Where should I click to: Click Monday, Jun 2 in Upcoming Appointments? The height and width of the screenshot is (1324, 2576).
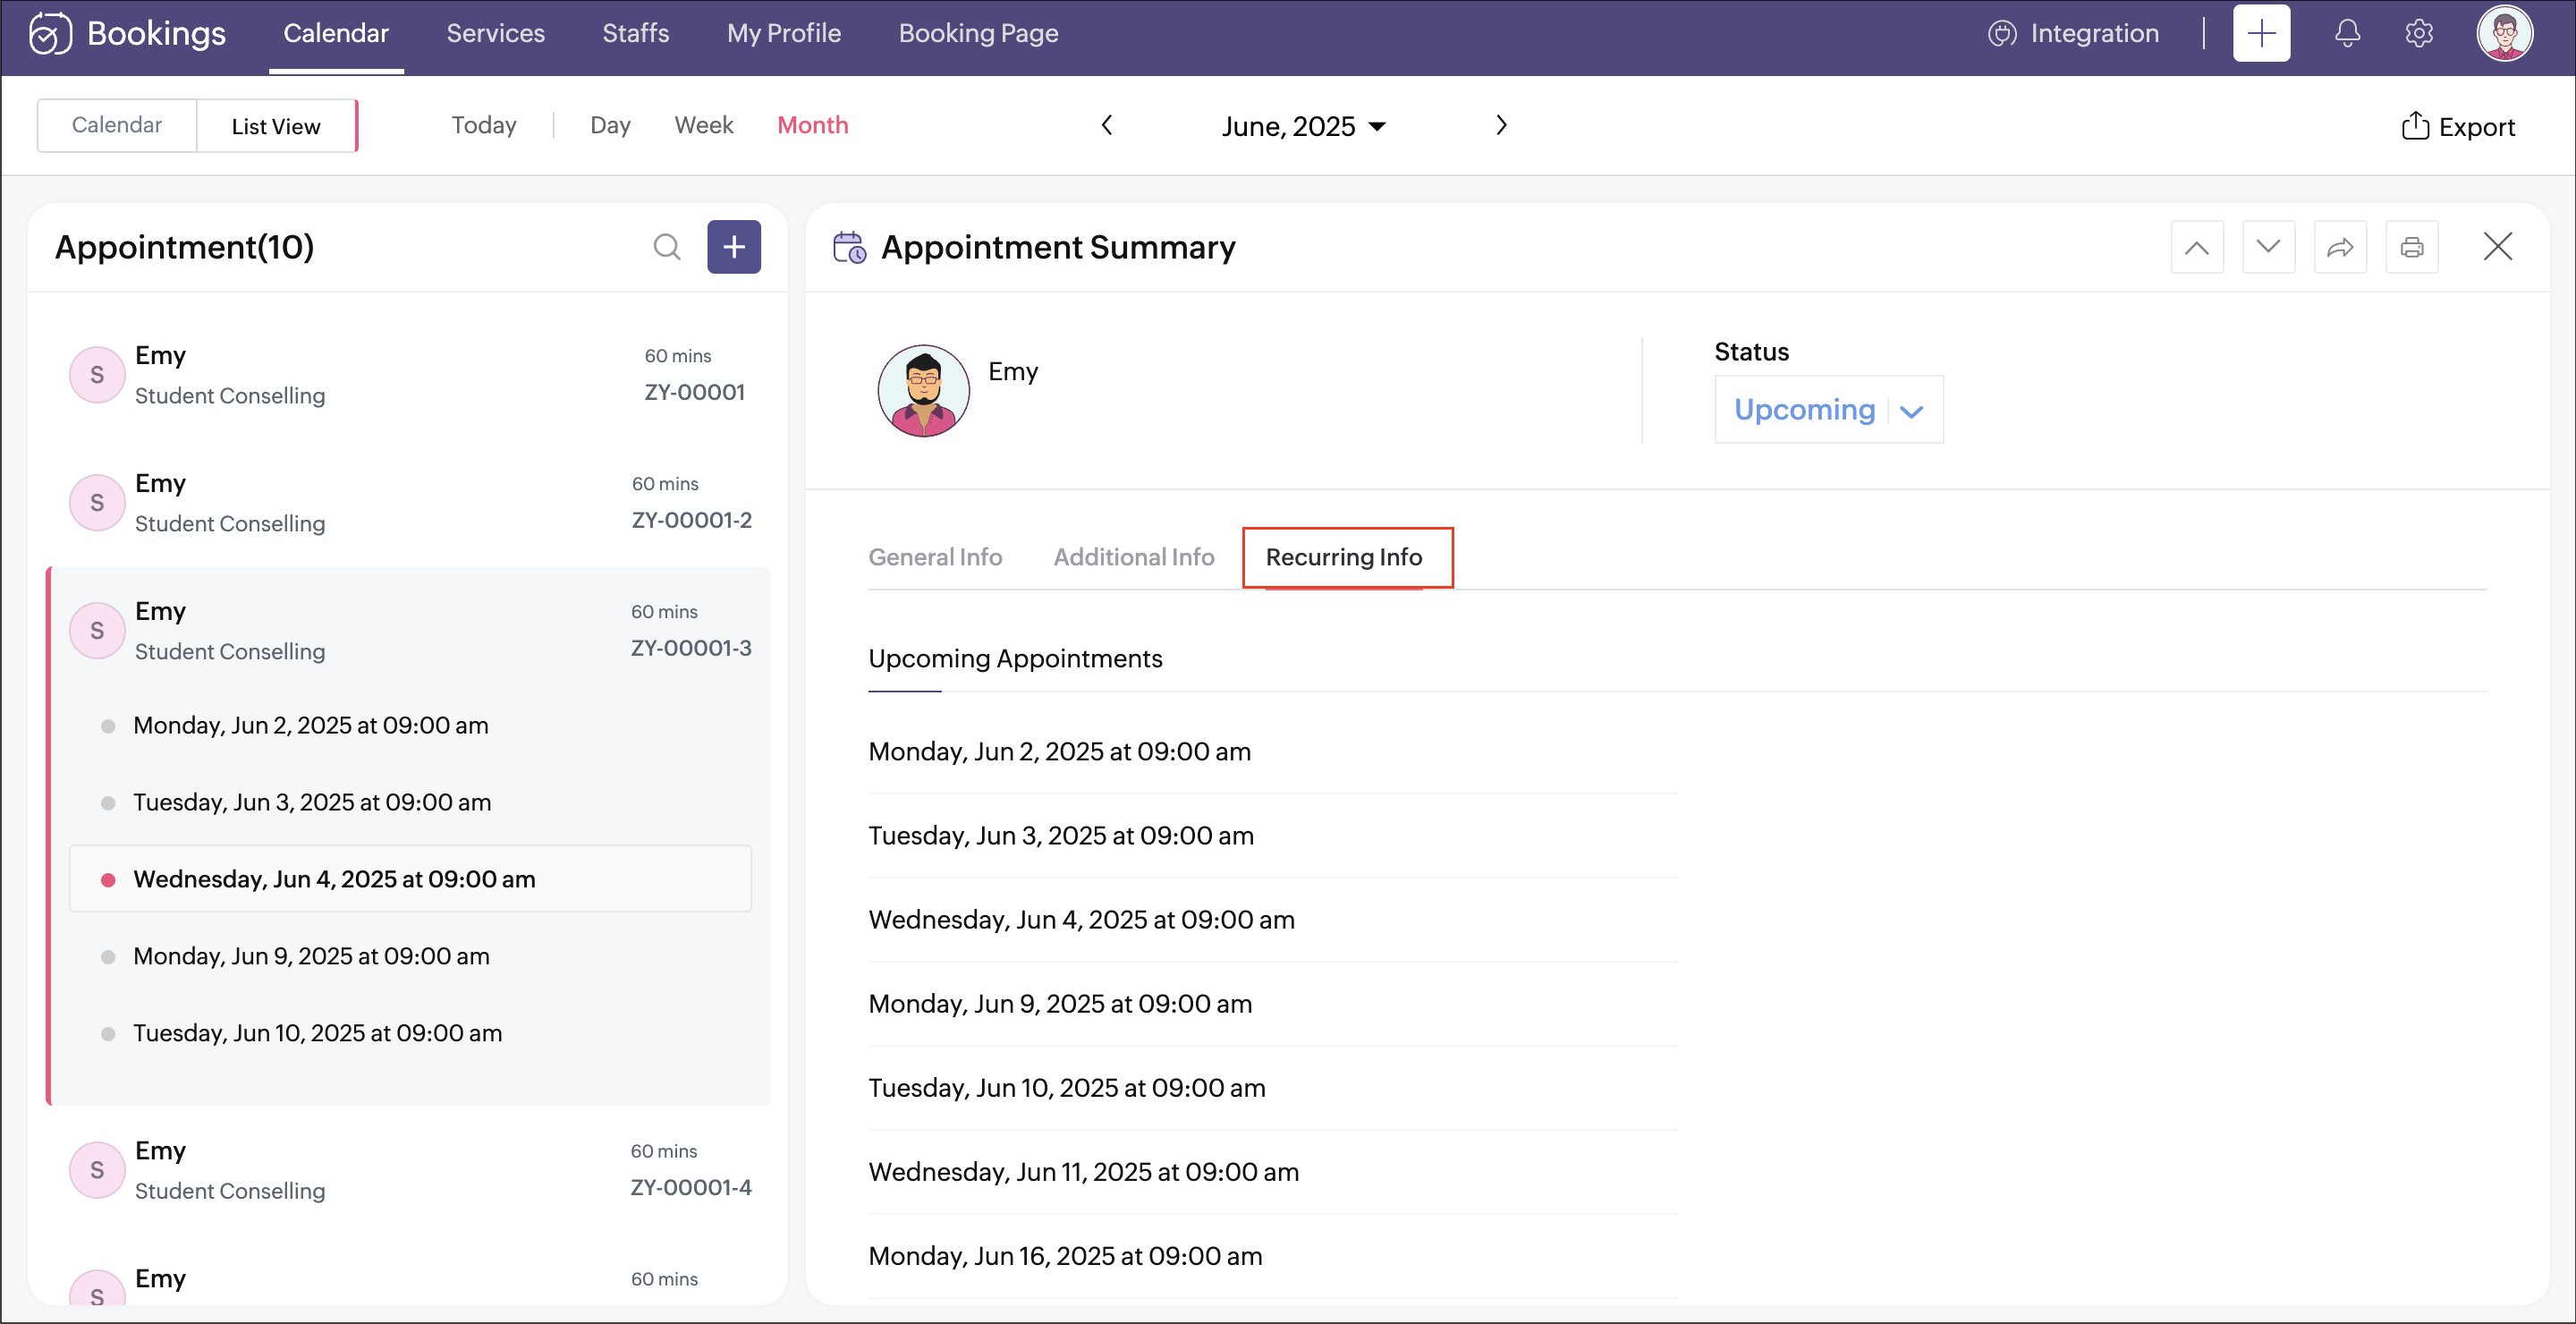(1060, 752)
